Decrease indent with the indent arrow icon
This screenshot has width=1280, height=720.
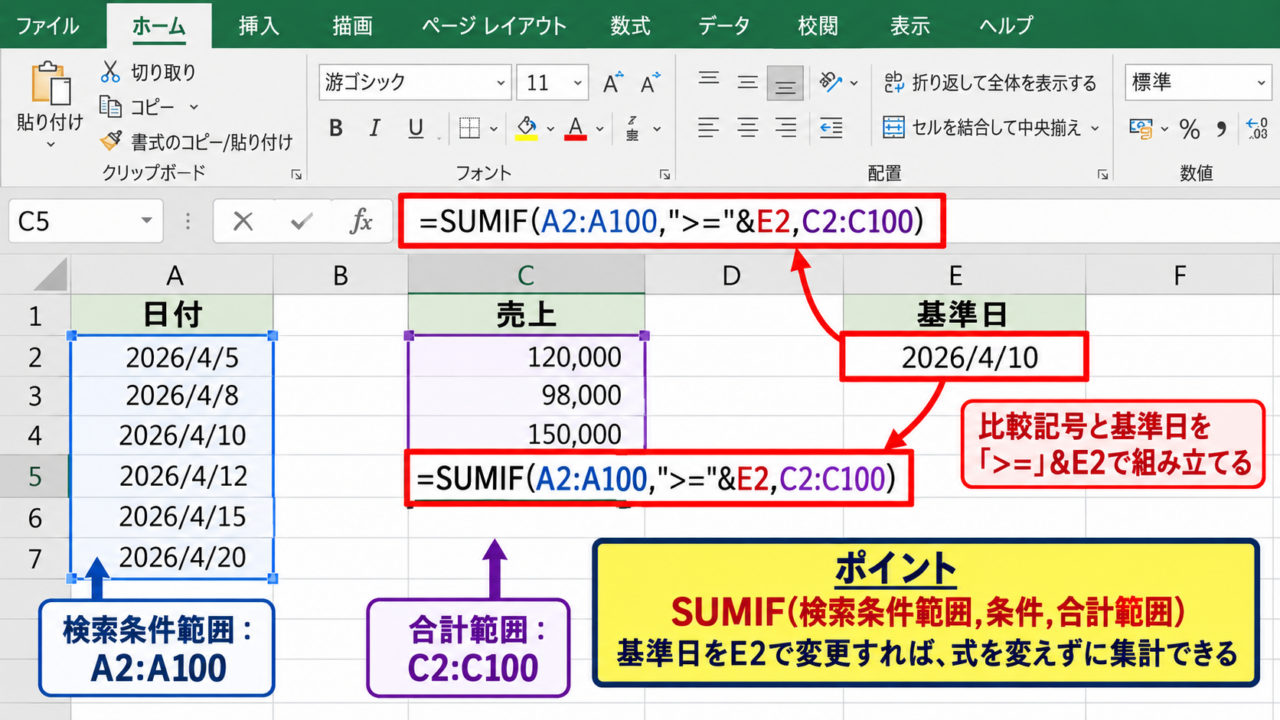click(x=831, y=127)
